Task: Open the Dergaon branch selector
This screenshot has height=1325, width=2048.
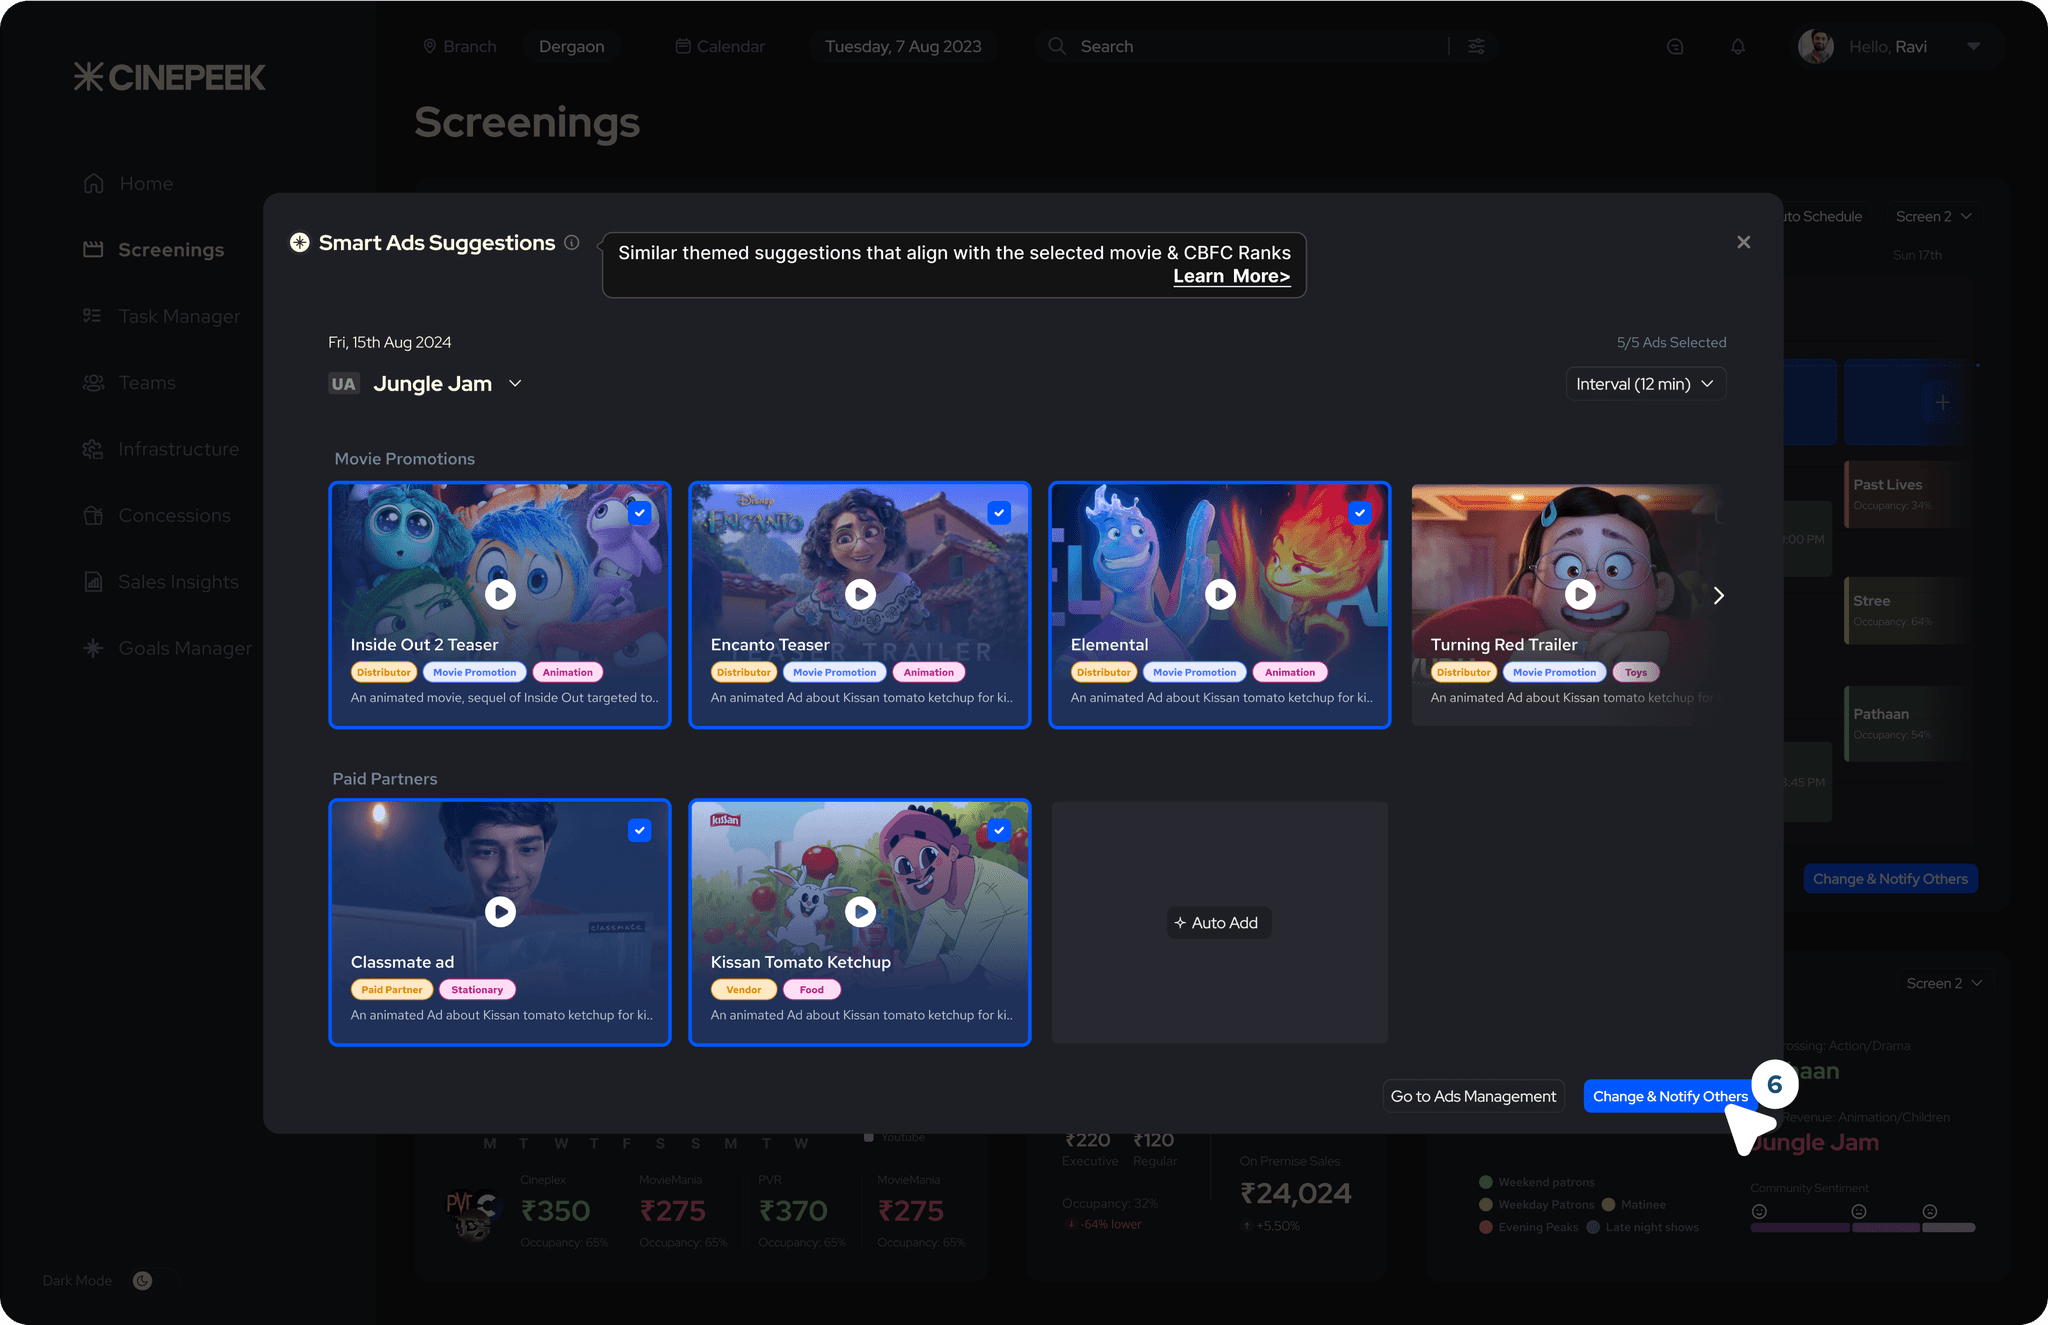Action: [x=572, y=46]
